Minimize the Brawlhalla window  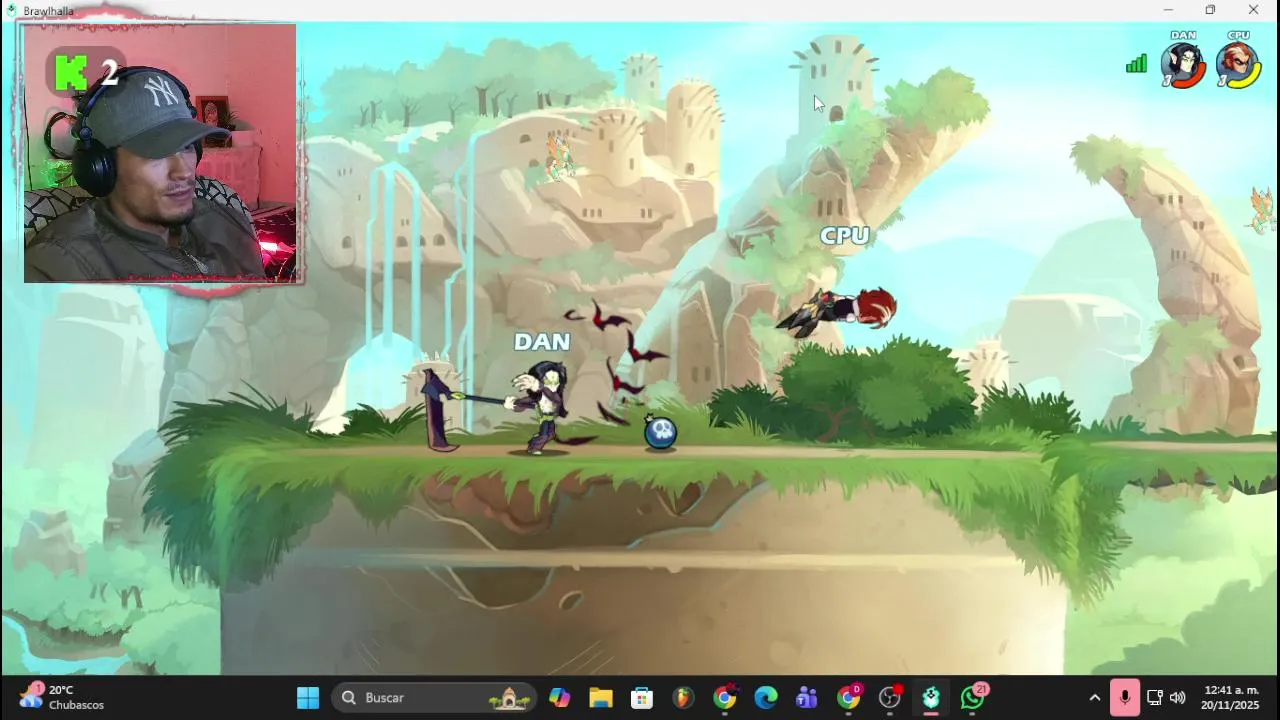pos(1168,10)
